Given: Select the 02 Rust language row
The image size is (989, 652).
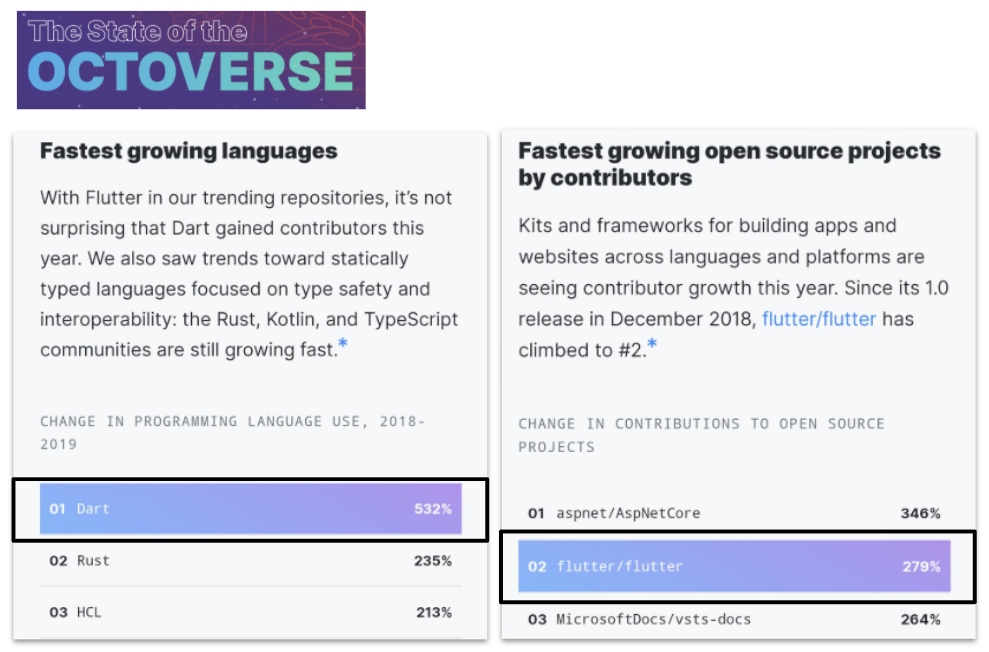Looking at the screenshot, I should coord(250,561).
